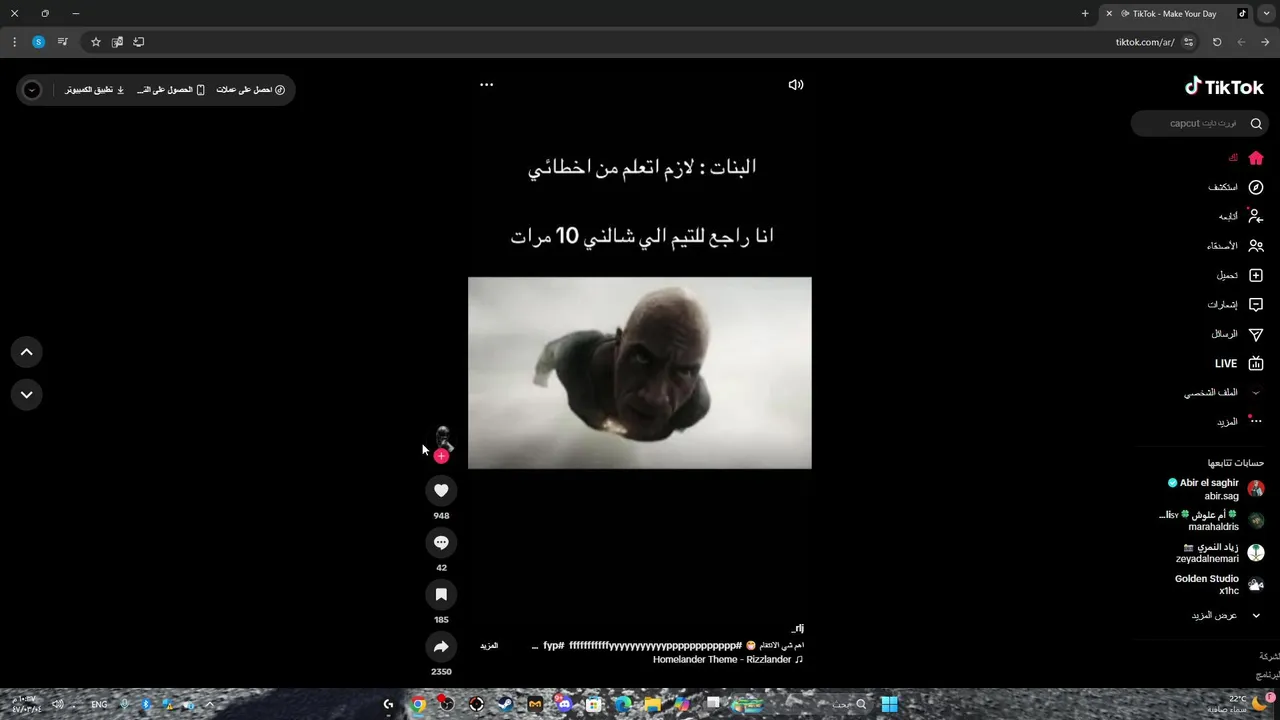The image size is (1280, 720).
Task: Like the video with the heart icon
Action: point(441,490)
